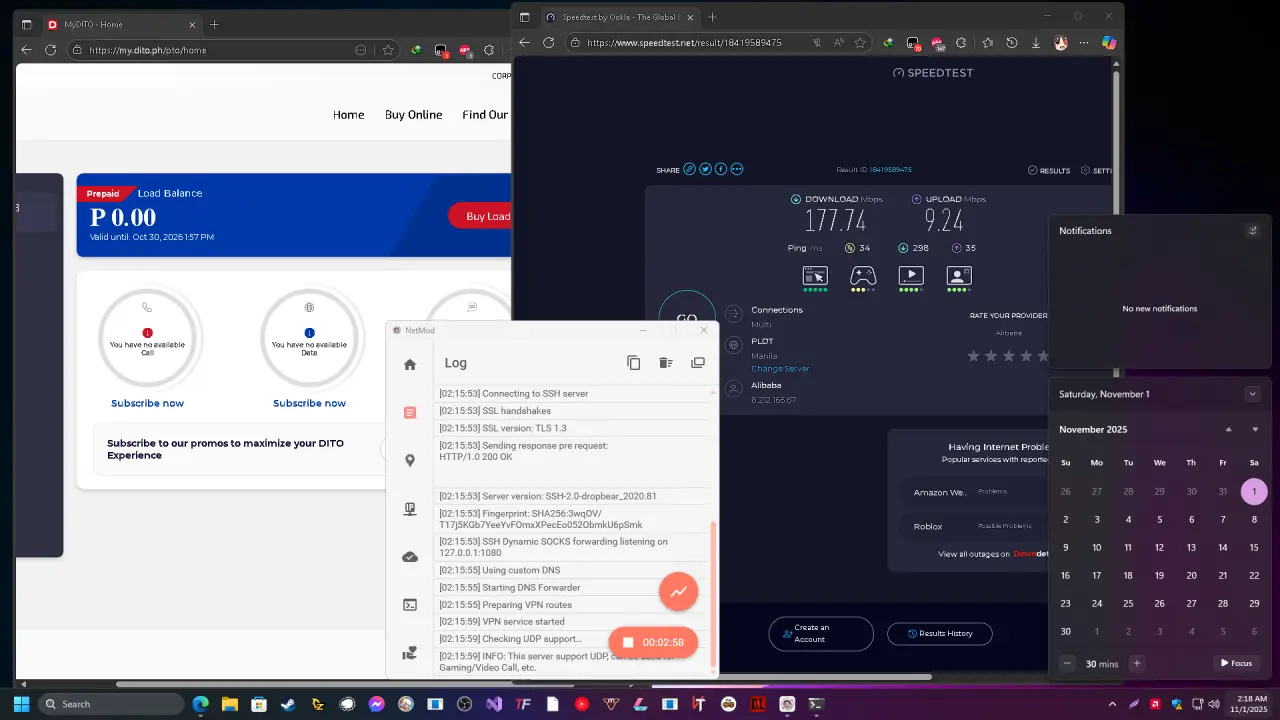Open the NetMod orange graph floating button
This screenshot has width=1280, height=720.
(678, 591)
